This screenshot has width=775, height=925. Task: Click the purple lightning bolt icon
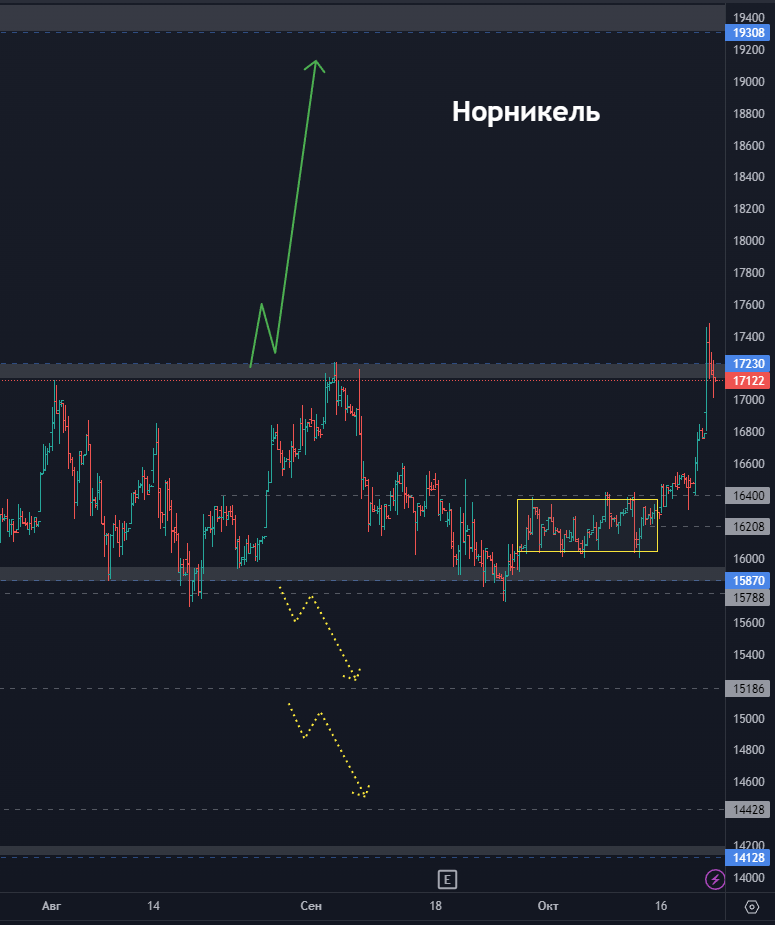pyautogui.click(x=715, y=880)
